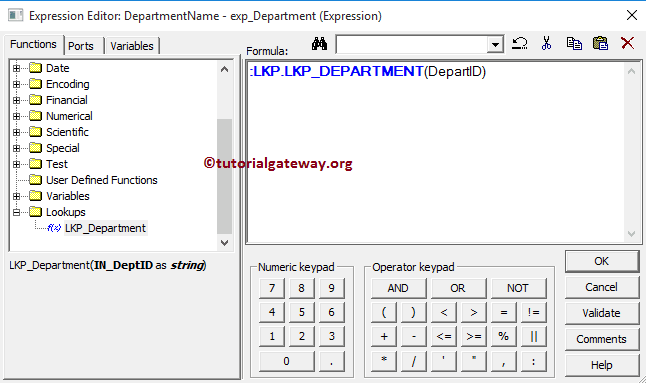The image size is (646, 383).
Task: Click the scissors cut icon
Action: pyautogui.click(x=546, y=43)
